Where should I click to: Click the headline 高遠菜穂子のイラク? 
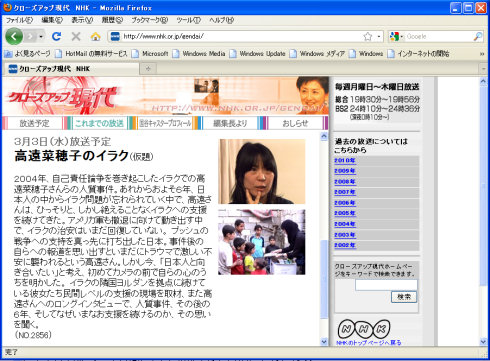coord(71,156)
